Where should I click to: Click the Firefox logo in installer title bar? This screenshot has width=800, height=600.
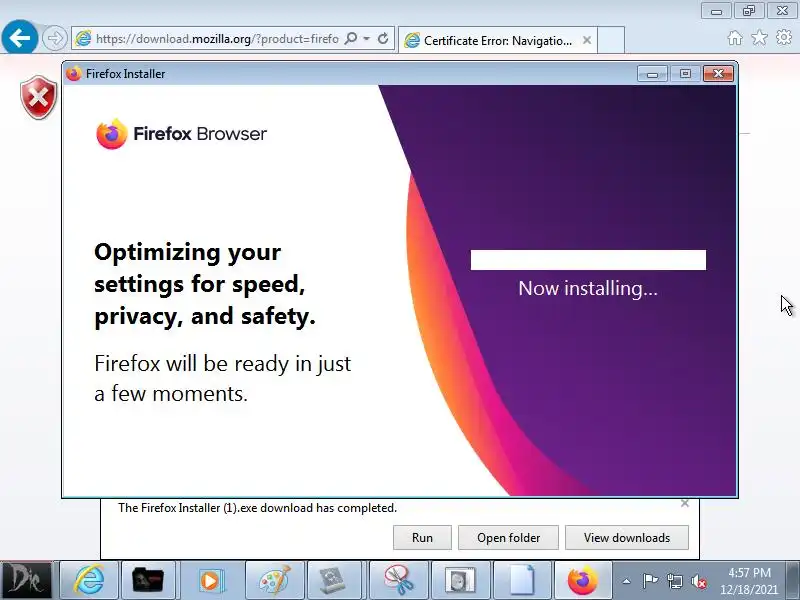74,74
